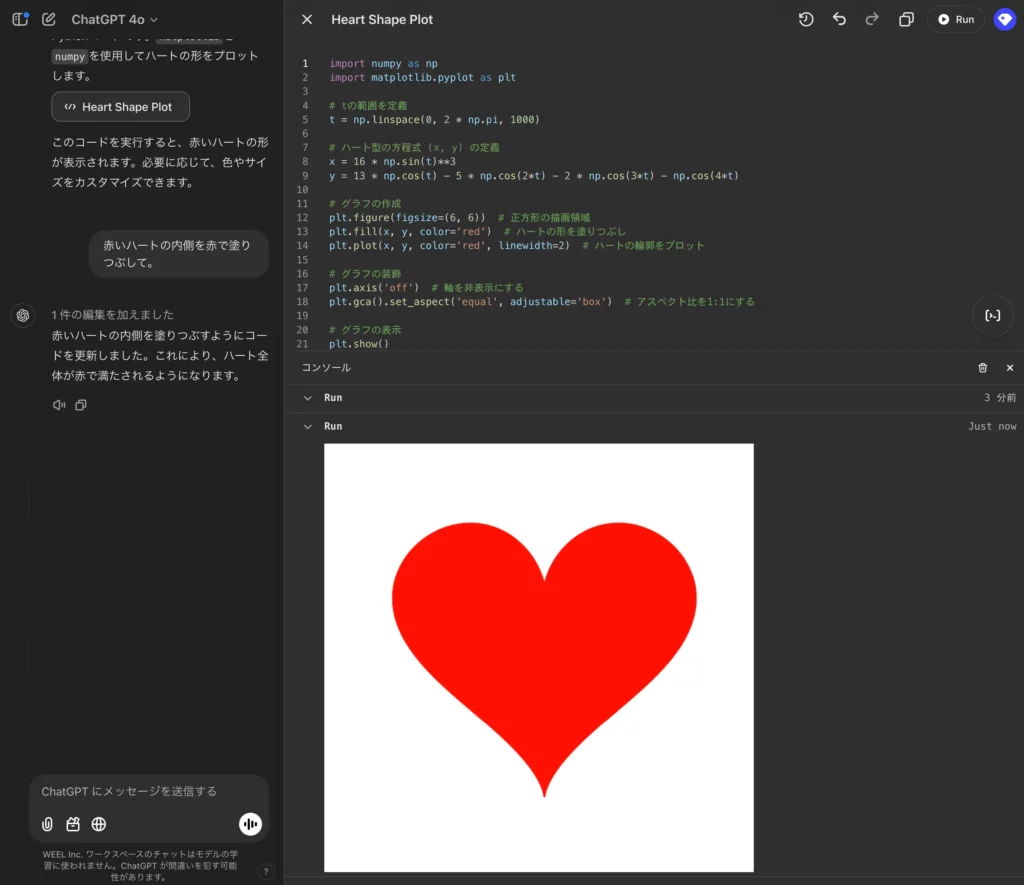Copy the canvas code
This screenshot has width=1024, height=885.
pos(906,19)
